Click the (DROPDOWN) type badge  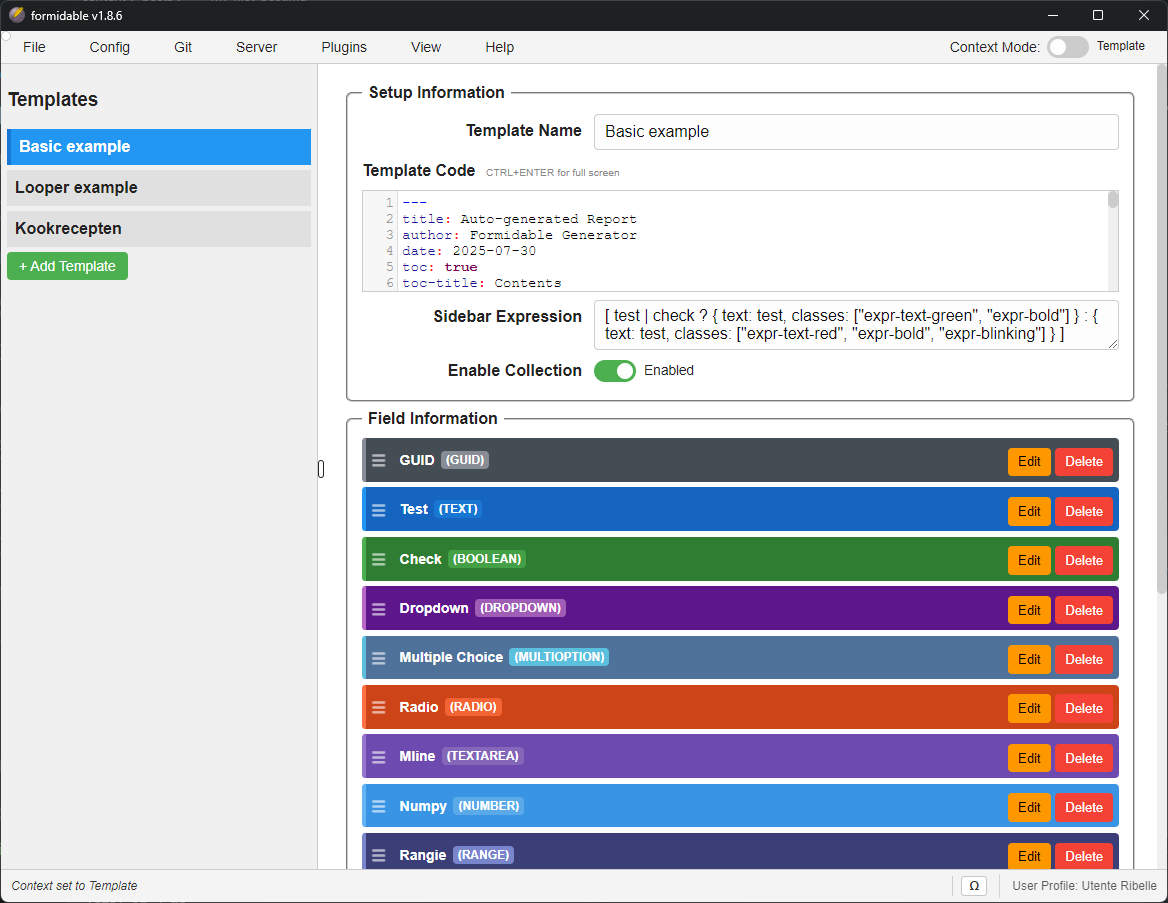coord(521,608)
